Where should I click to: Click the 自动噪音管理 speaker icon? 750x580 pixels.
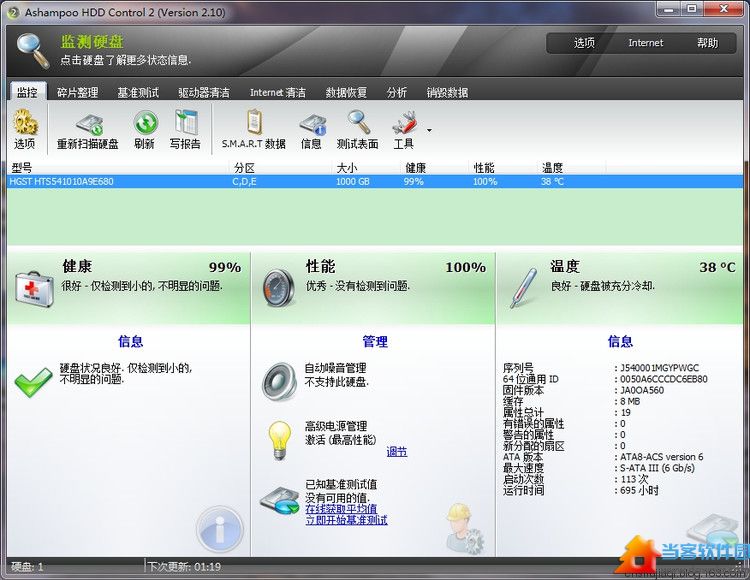tap(279, 381)
